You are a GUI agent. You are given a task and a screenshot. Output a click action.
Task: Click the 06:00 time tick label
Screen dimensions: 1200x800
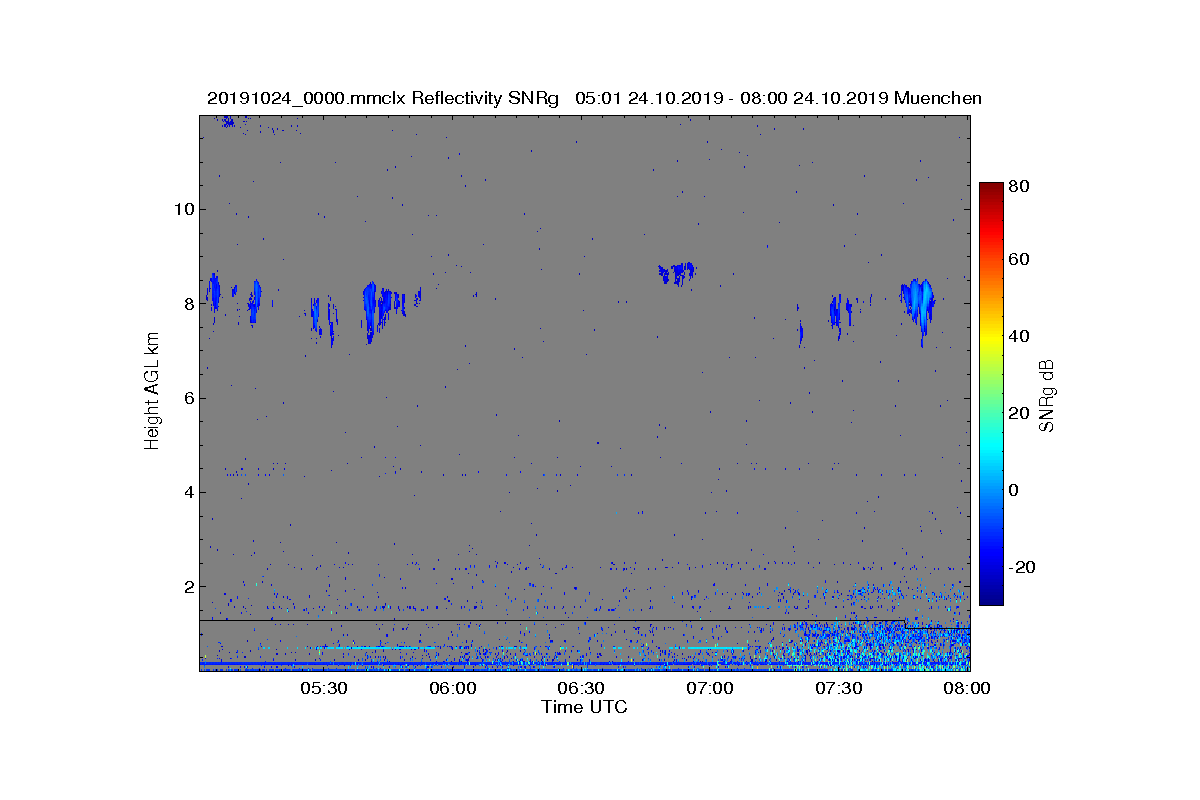pos(453,688)
